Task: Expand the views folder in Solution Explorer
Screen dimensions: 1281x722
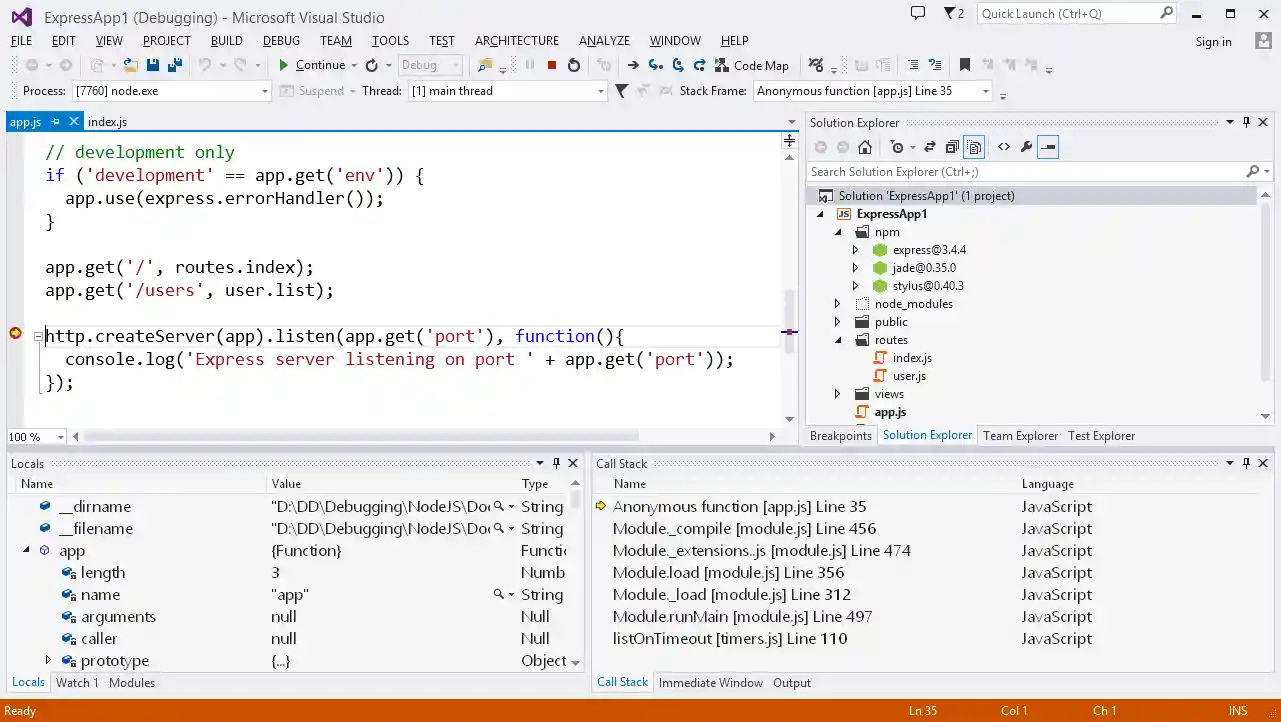Action: pyautogui.click(x=838, y=394)
